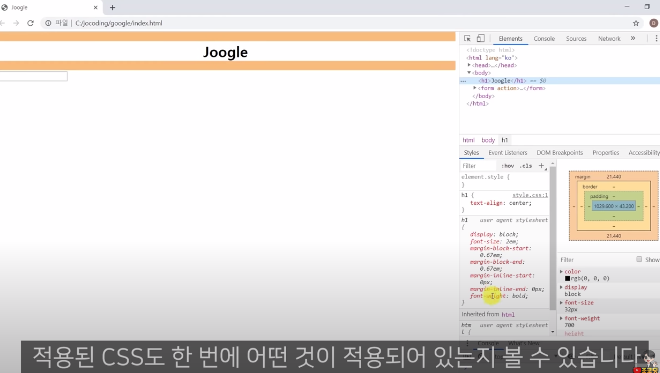The image size is (660, 373).
Task: Click text-align: center declaration
Action: click(501, 203)
